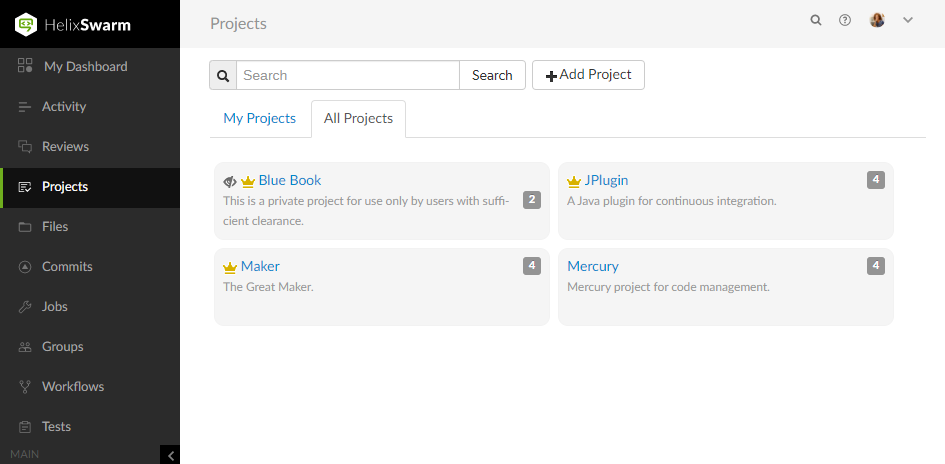Click the private eye icon on Blue Book
This screenshot has width=945, height=464.
point(230,181)
